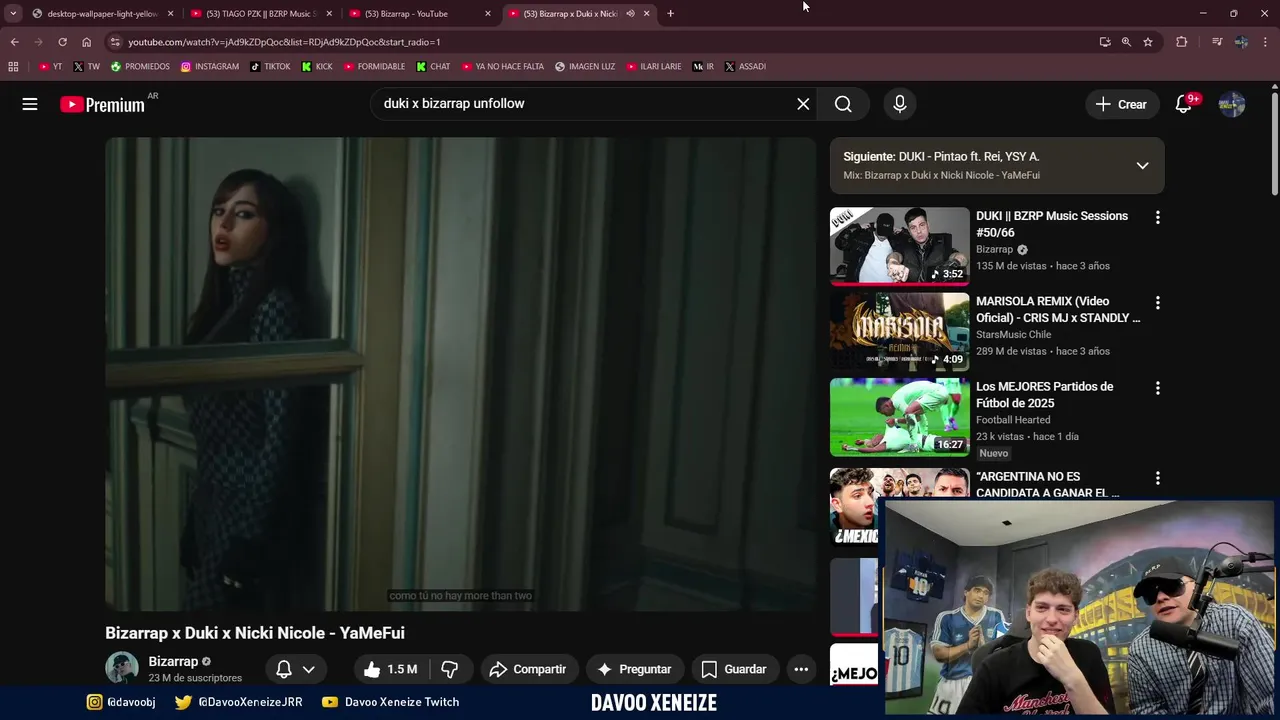The height and width of the screenshot is (720, 1280).
Task: Start voice search with microphone
Action: [x=900, y=104]
